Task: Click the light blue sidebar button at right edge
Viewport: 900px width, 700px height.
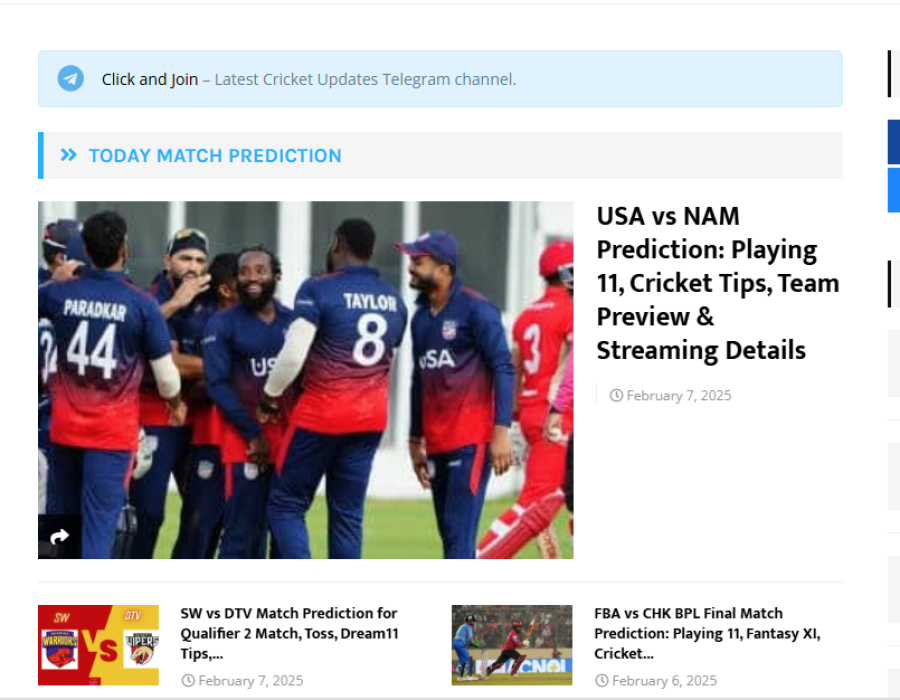Action: click(894, 190)
